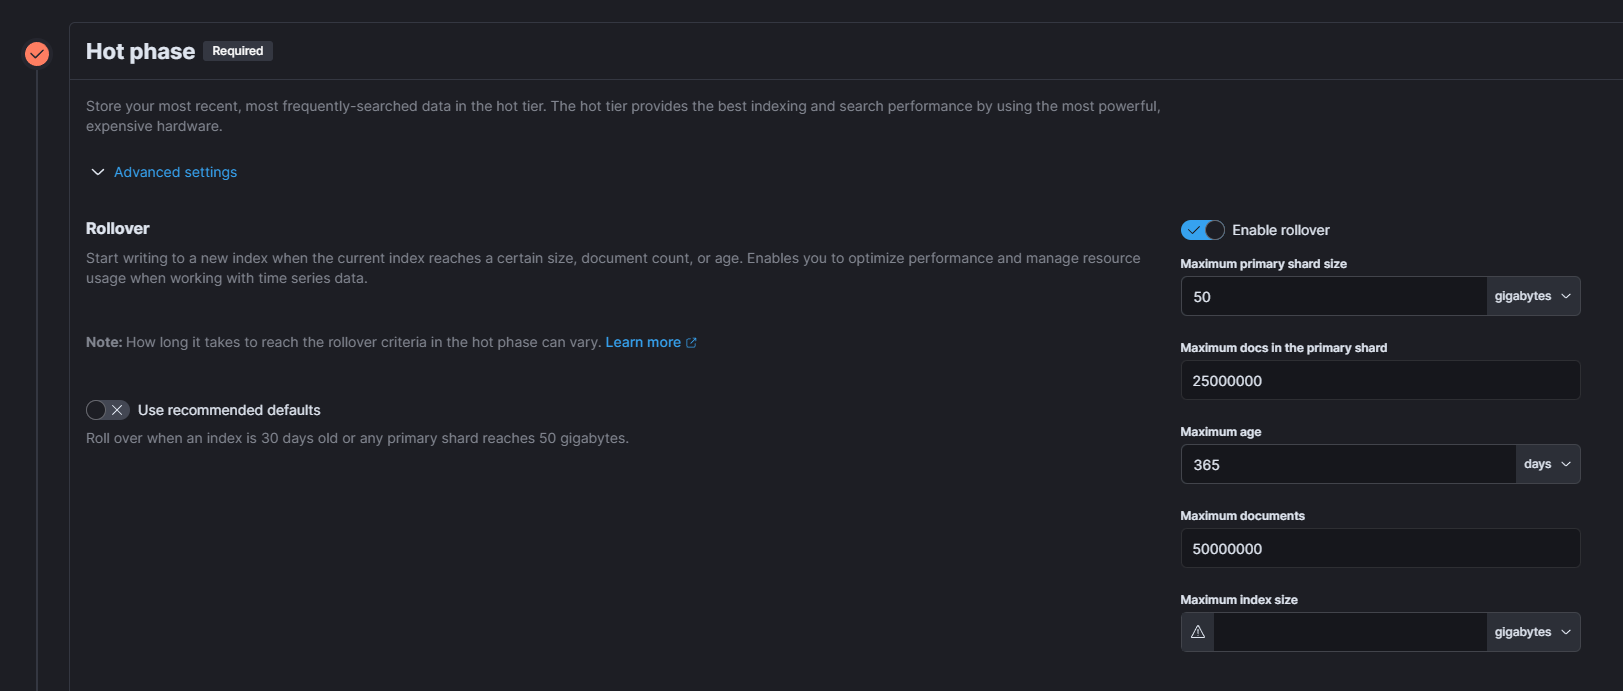Click the empty Maximum index size field
The height and width of the screenshot is (691, 1623).
1349,632
